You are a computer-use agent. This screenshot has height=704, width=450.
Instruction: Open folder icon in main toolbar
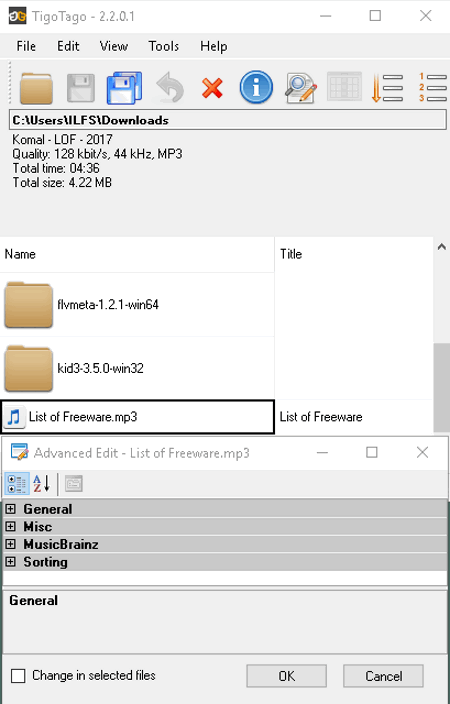36,88
